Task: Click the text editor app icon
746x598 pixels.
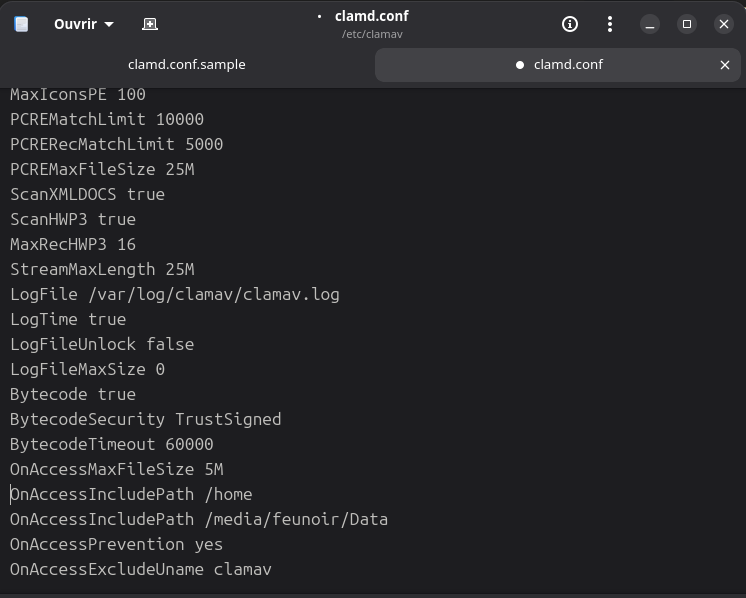Action: point(21,24)
